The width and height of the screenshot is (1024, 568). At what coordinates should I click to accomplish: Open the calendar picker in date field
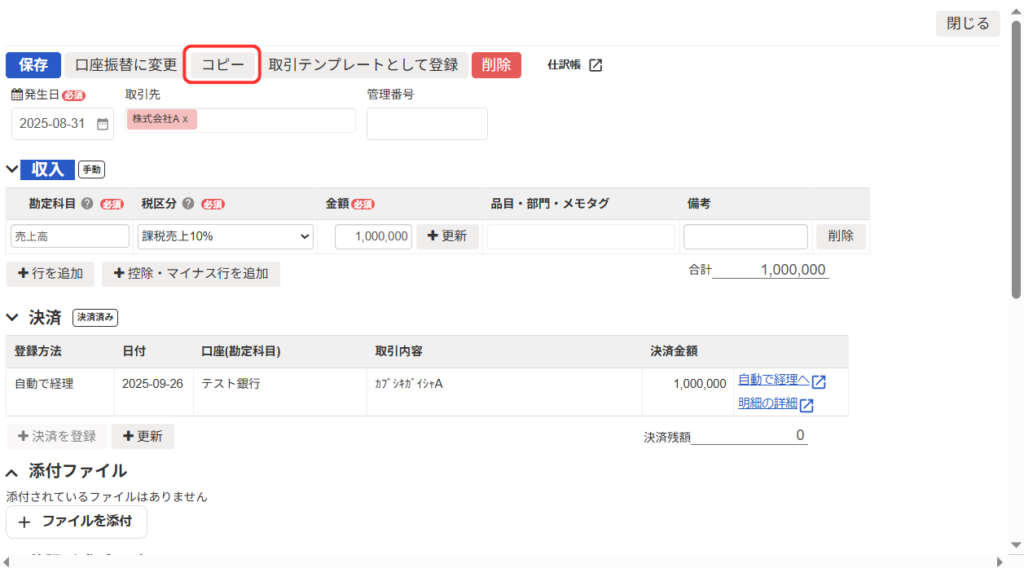point(102,124)
